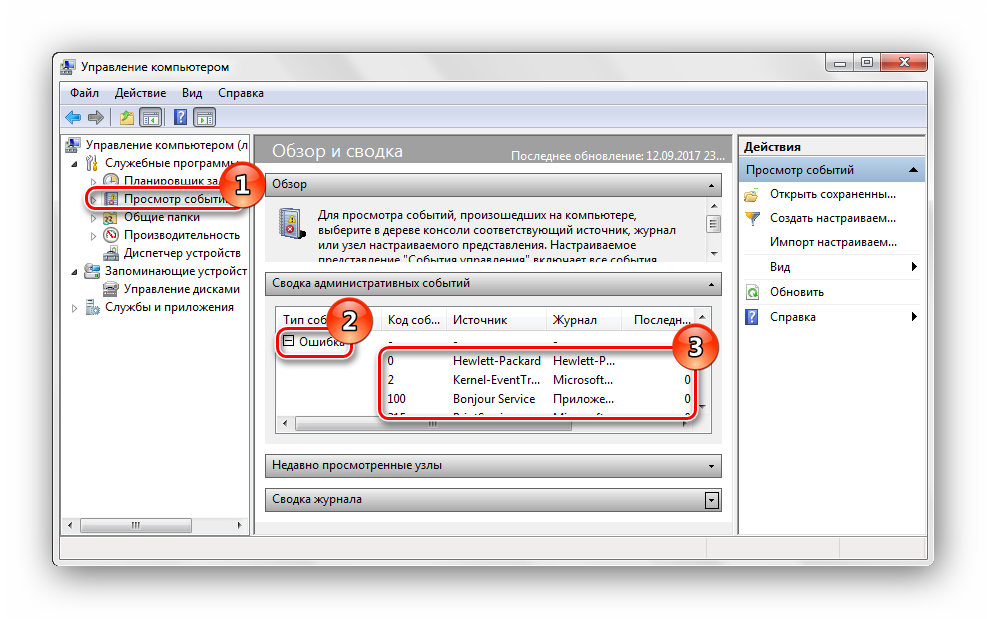Click the event log icon in Обзор
This screenshot has width=987, height=619.
click(x=291, y=224)
